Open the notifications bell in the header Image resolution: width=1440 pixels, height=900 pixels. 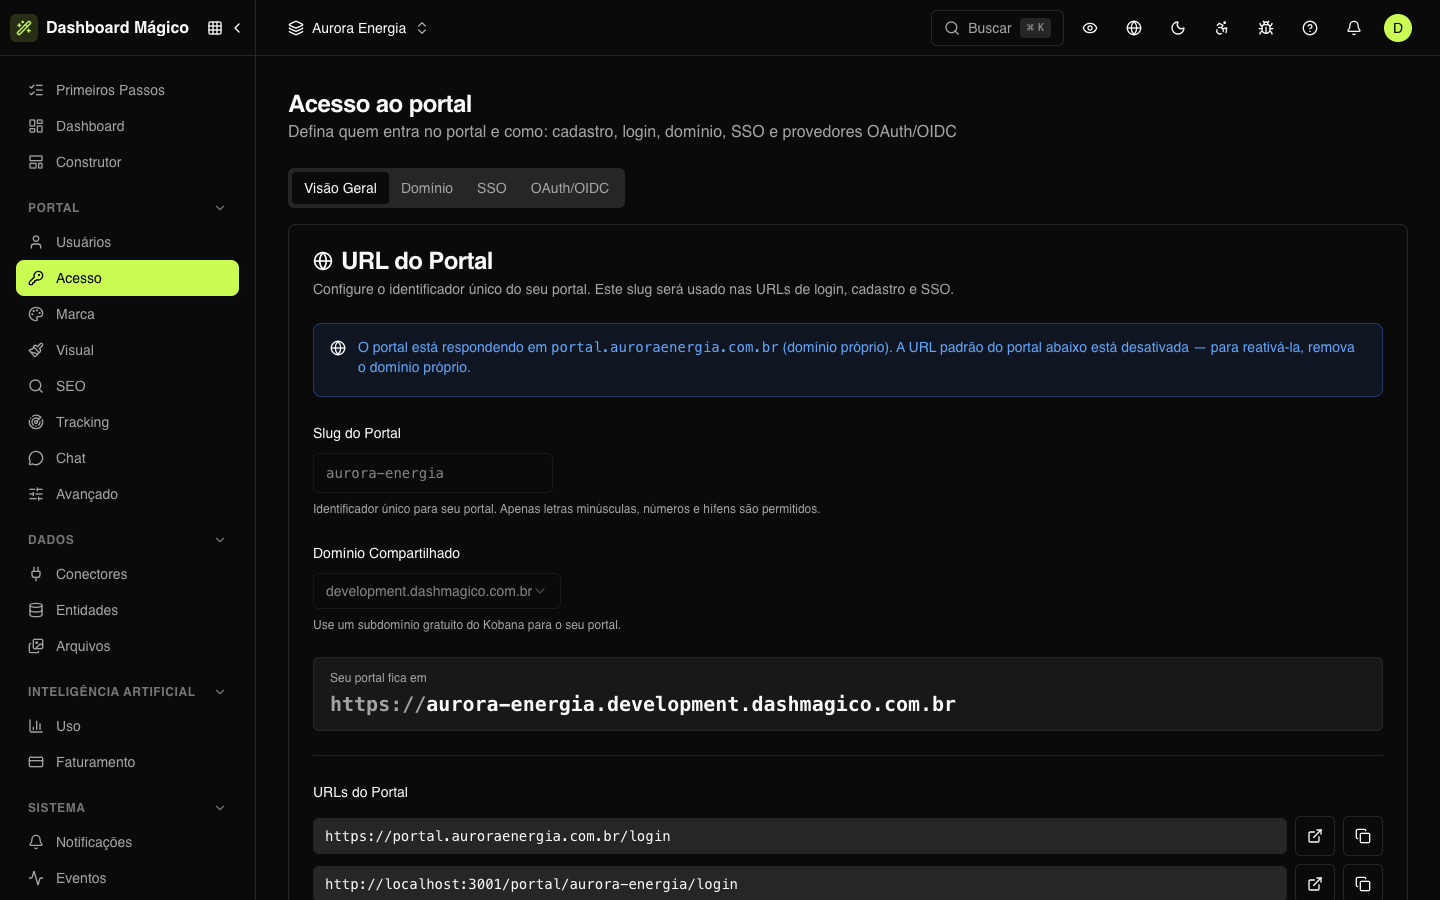coord(1354,28)
